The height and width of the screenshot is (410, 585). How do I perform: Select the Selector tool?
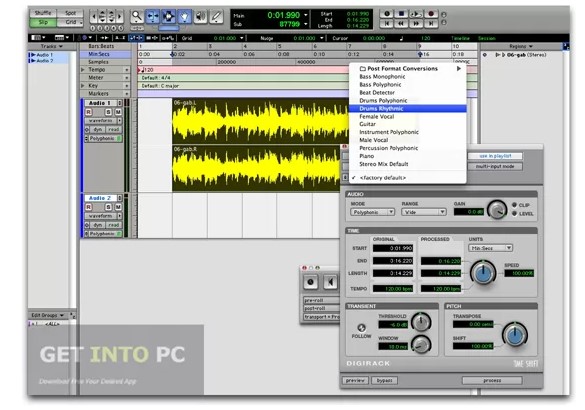click(169, 16)
